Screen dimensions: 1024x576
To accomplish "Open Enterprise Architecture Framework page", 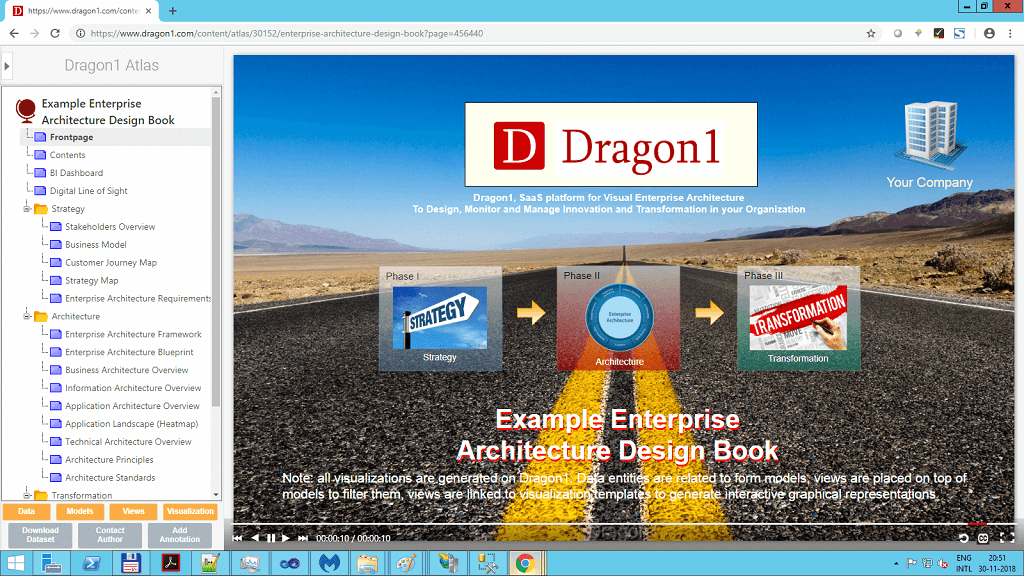I will pos(133,334).
